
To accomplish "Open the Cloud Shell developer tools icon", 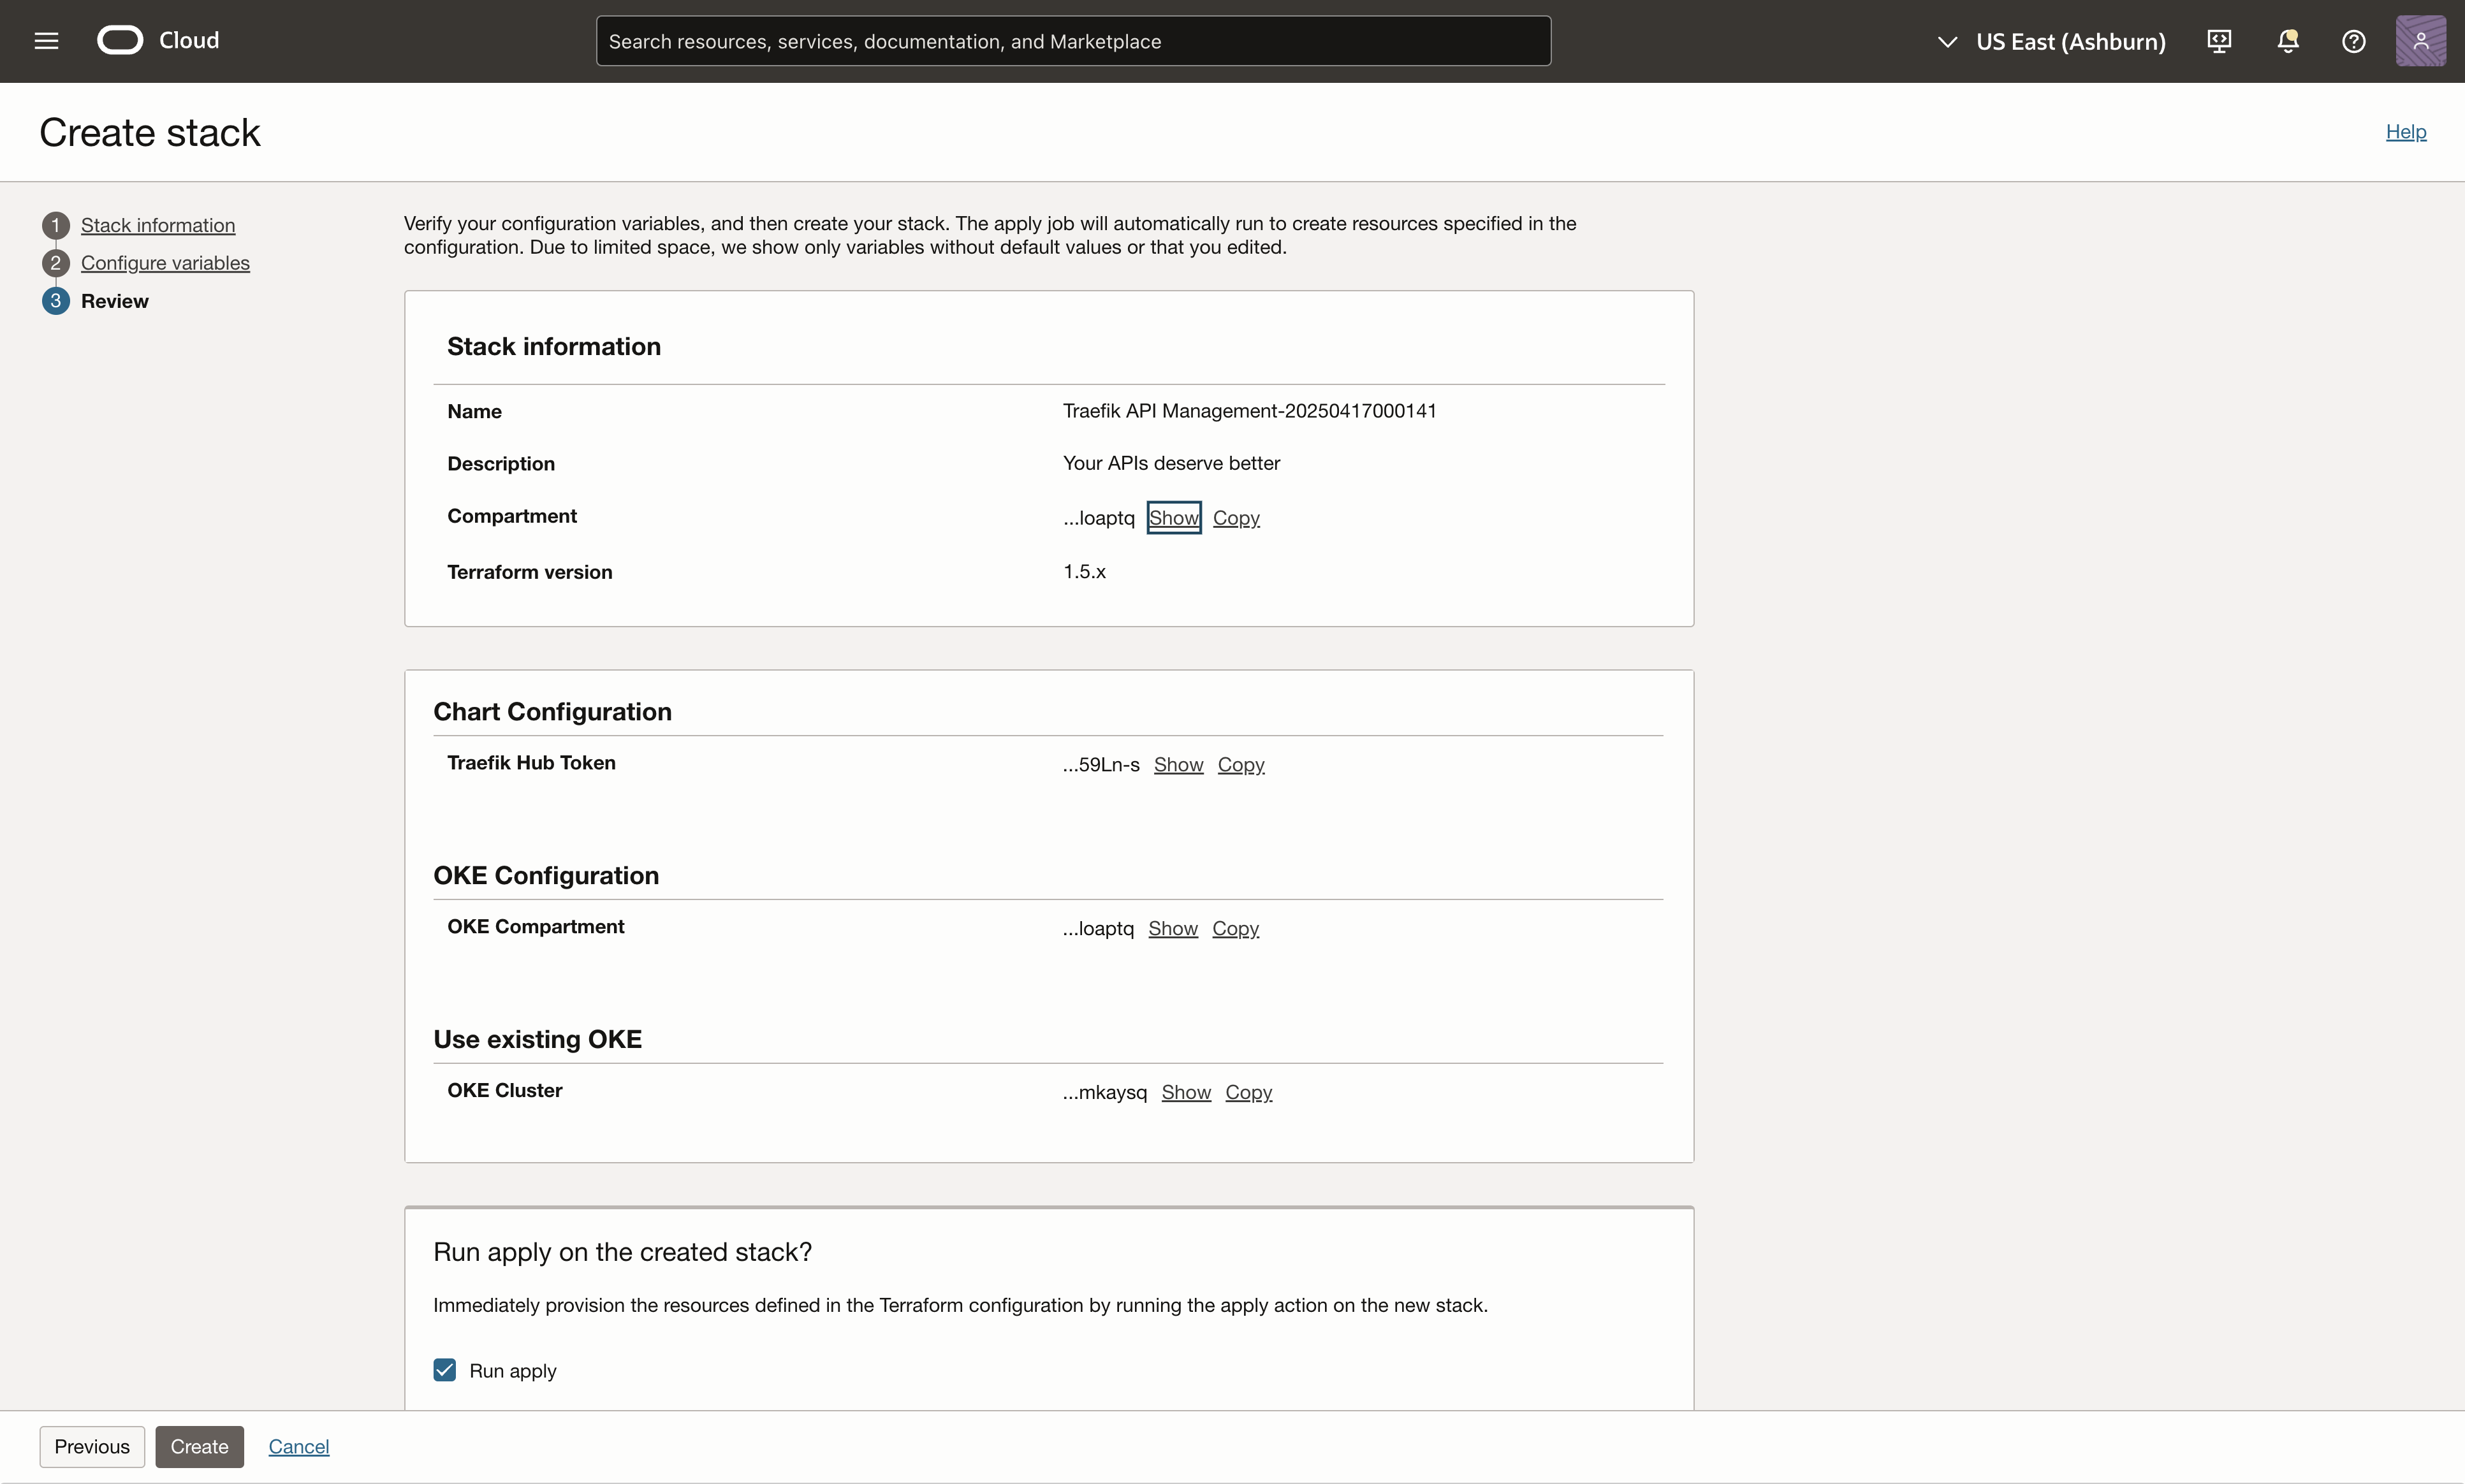I will (x=2219, y=41).
